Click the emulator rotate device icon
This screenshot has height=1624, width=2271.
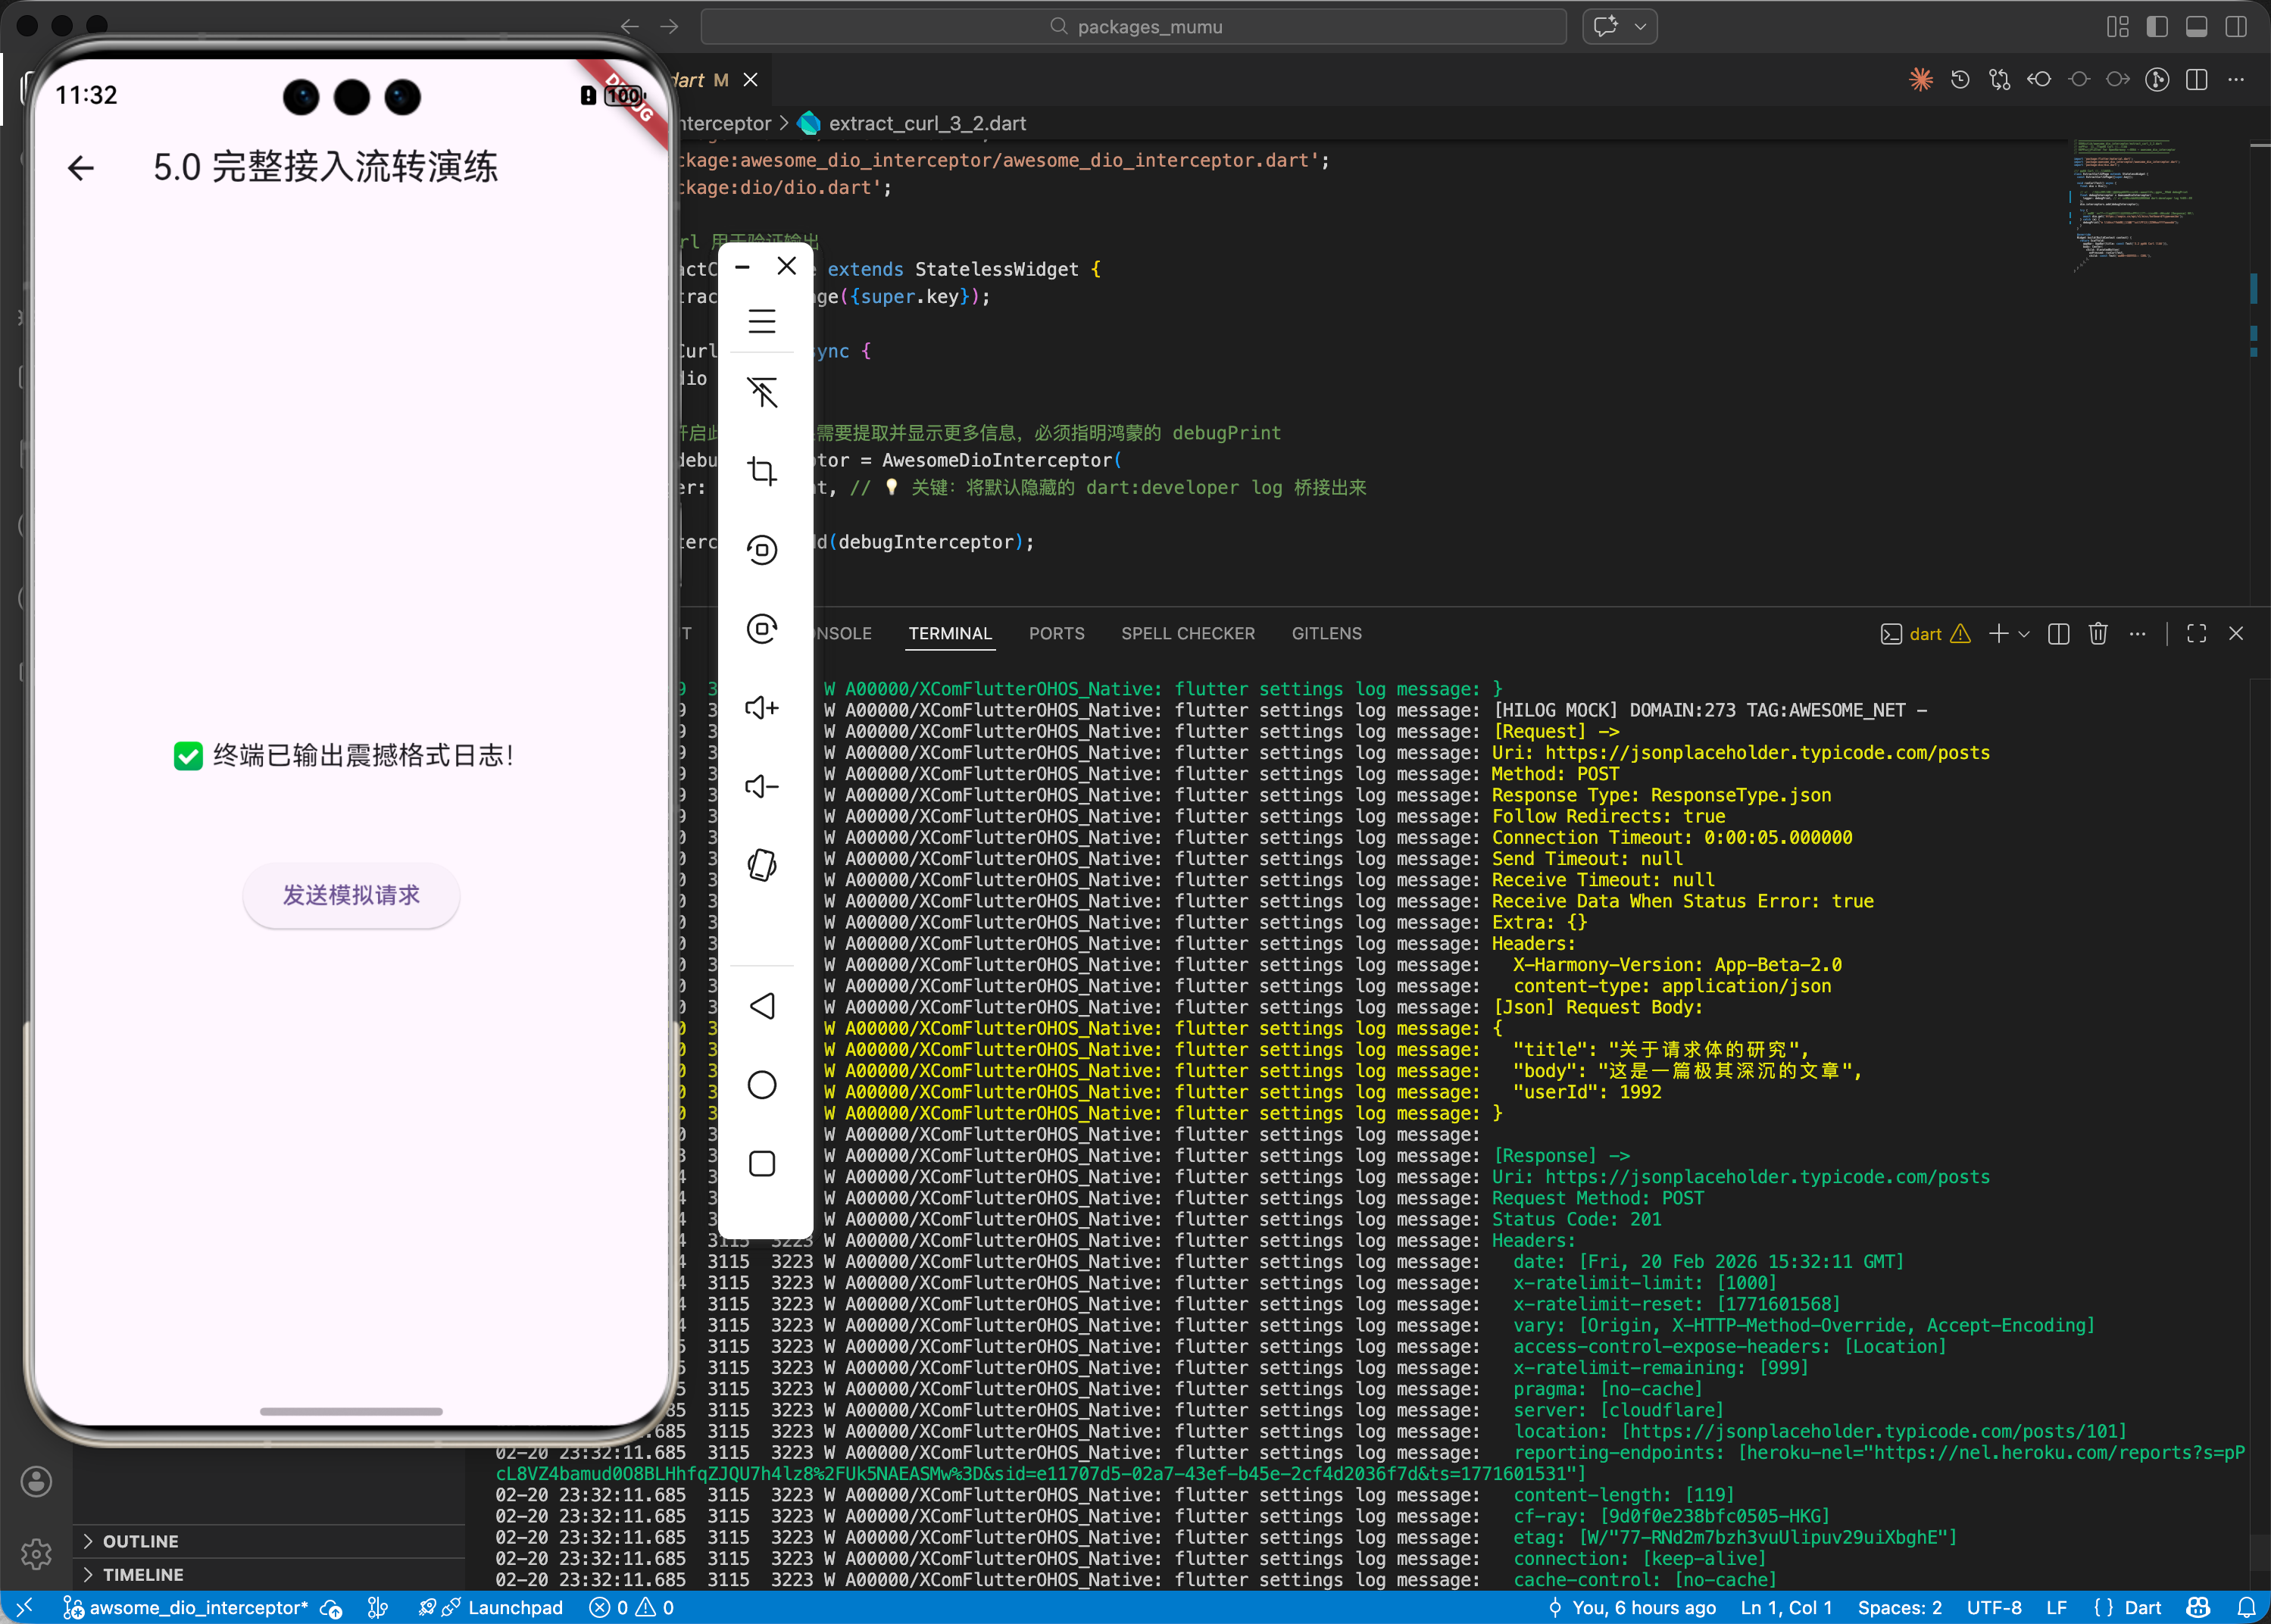tap(762, 865)
